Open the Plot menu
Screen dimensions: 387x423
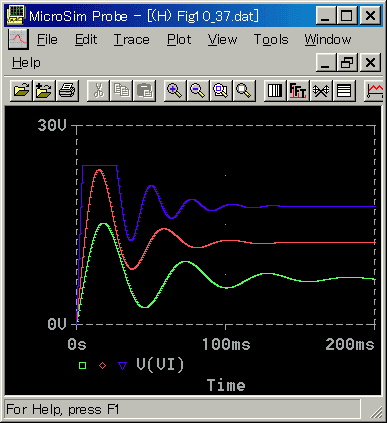[179, 40]
